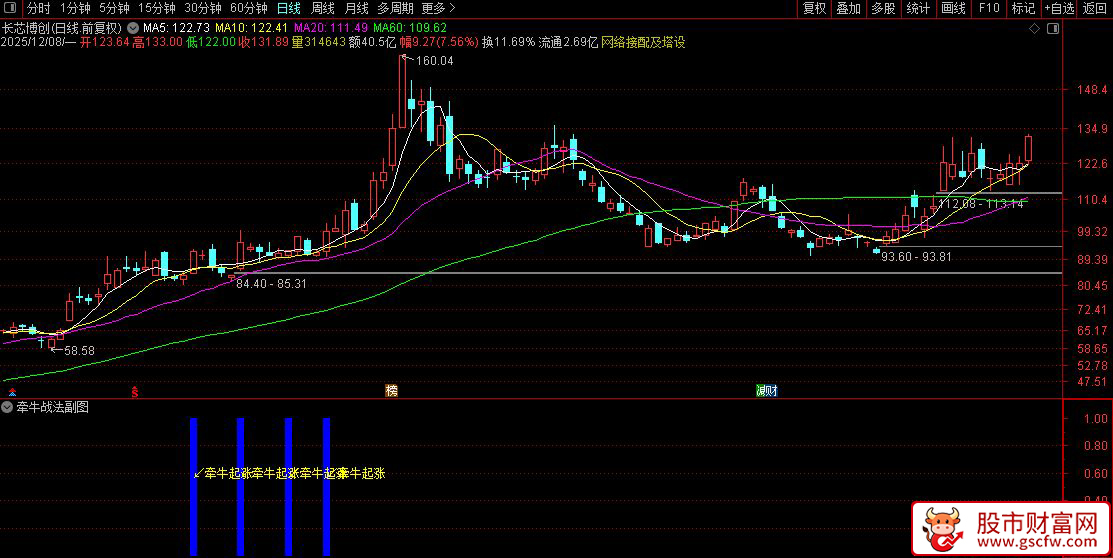Switch to 1分钟 period
1113x558 pixels.
tap(75, 9)
